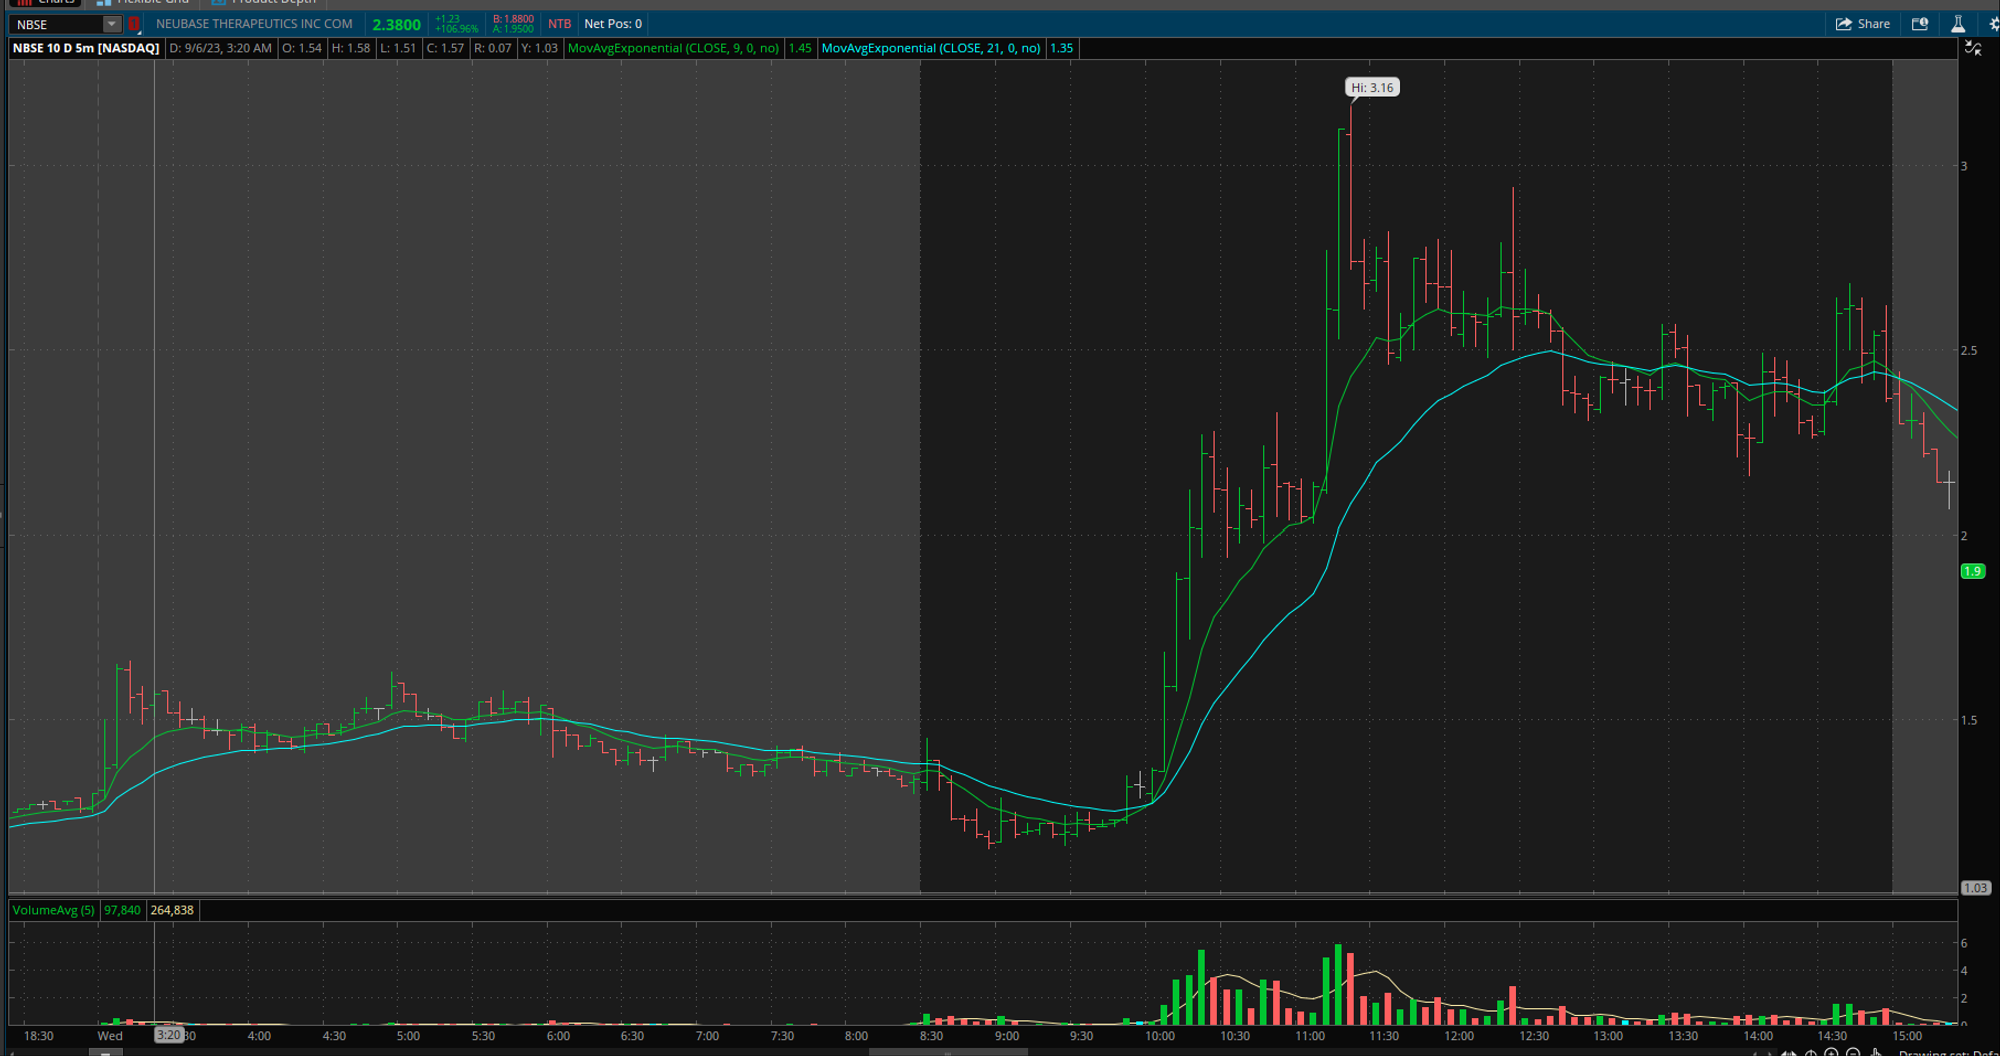2000x1056 pixels.
Task: Select the MovAvgExponential (CLOSE, 21, 0, no) study label
Action: (931, 48)
